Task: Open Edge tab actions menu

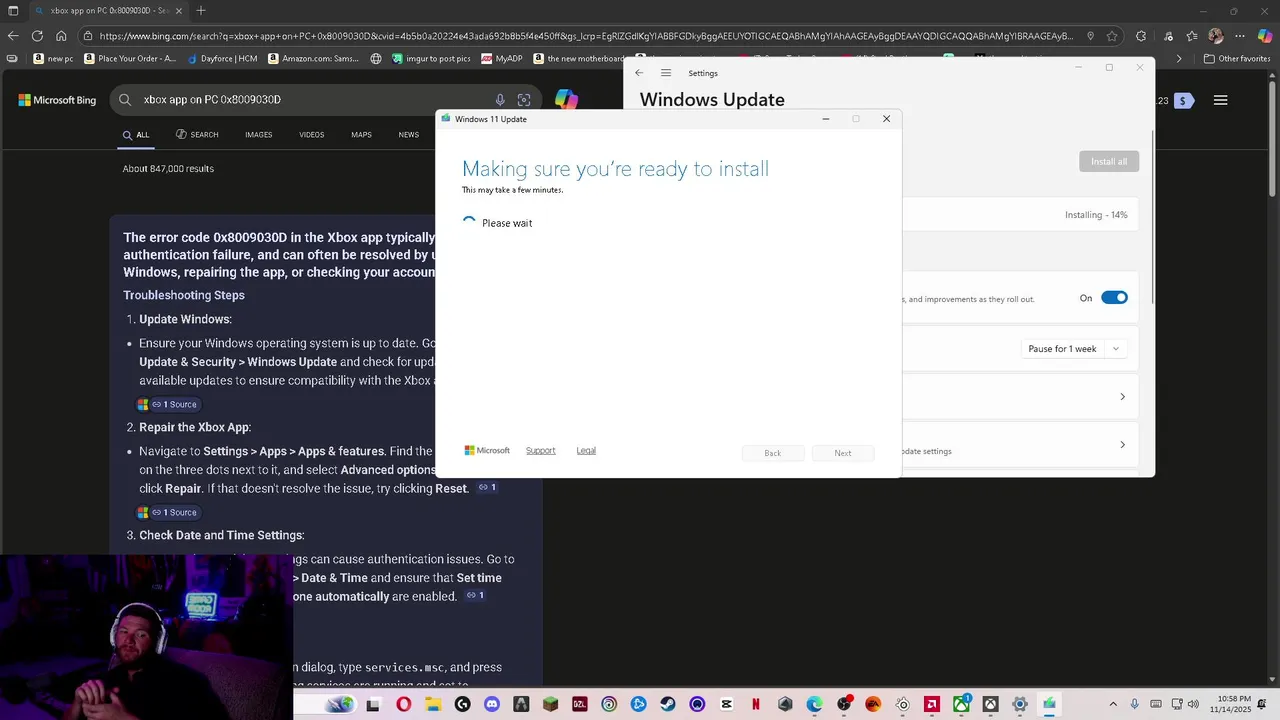Action: click(13, 11)
